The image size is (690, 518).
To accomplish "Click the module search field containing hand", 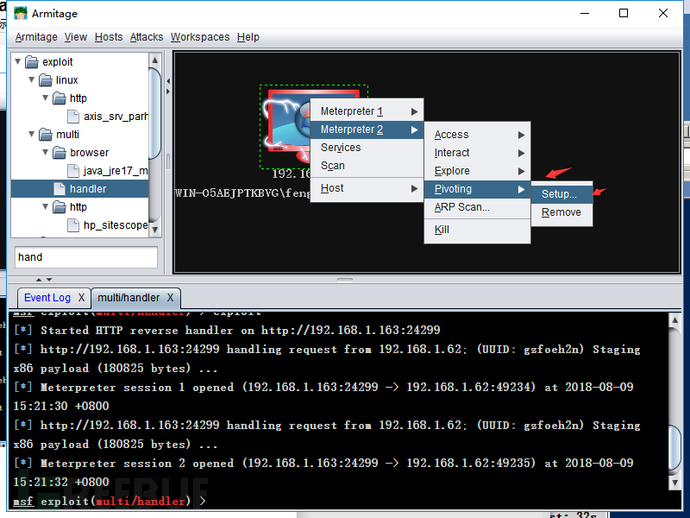I will pos(86,257).
